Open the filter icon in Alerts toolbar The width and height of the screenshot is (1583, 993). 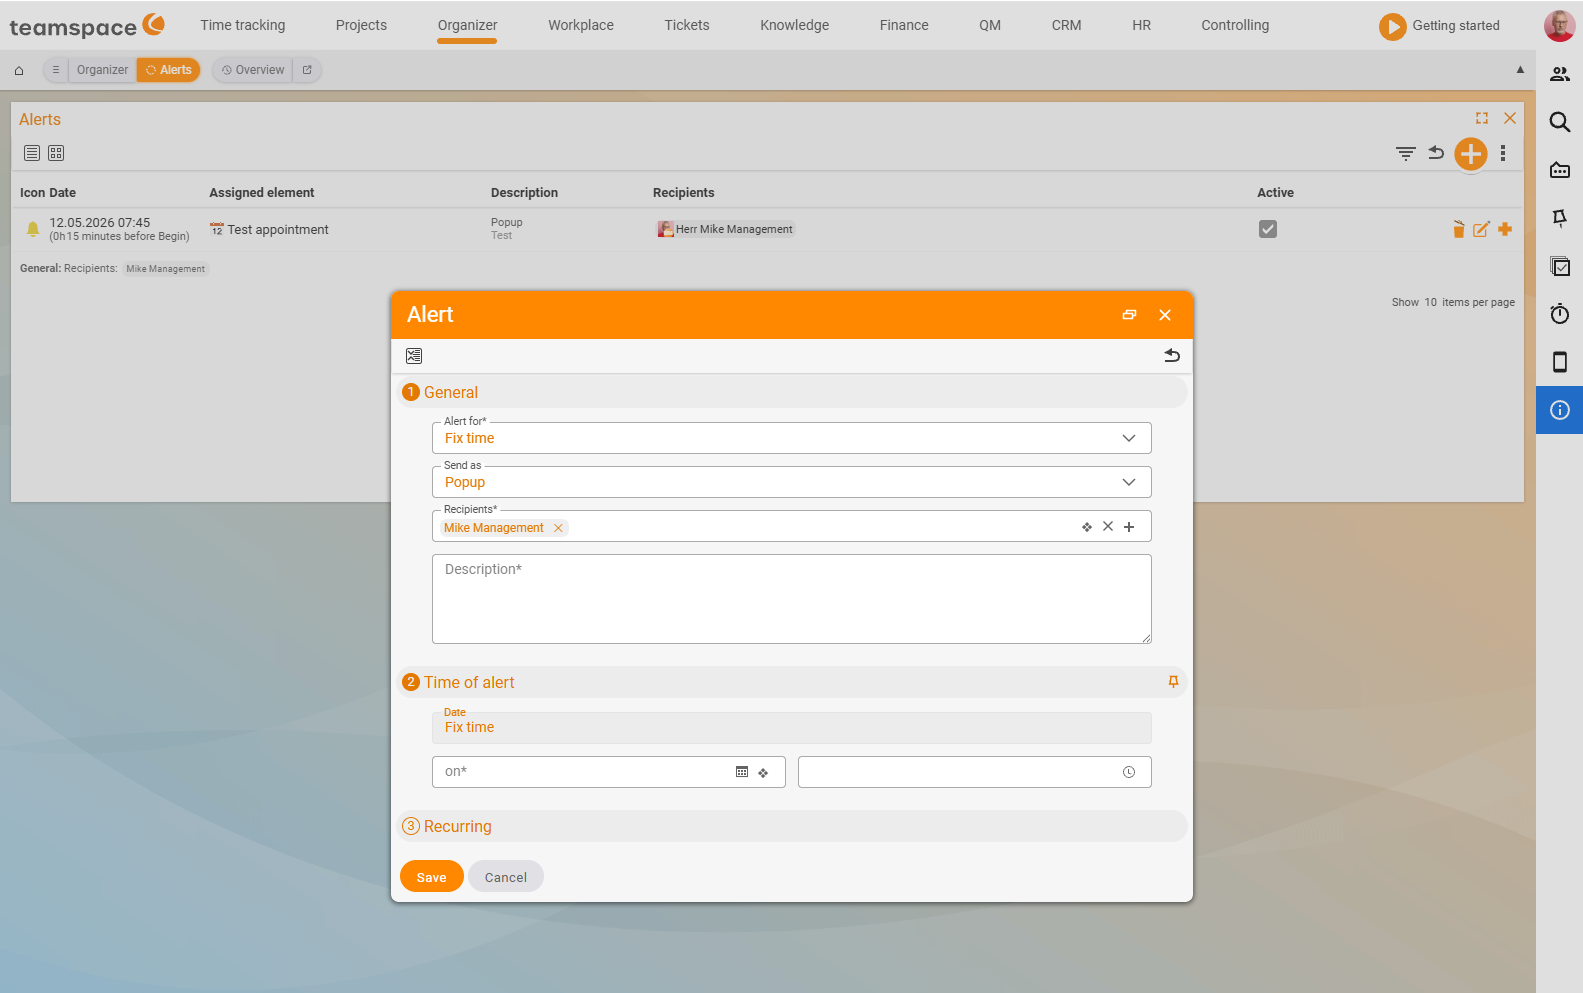[x=1406, y=154]
